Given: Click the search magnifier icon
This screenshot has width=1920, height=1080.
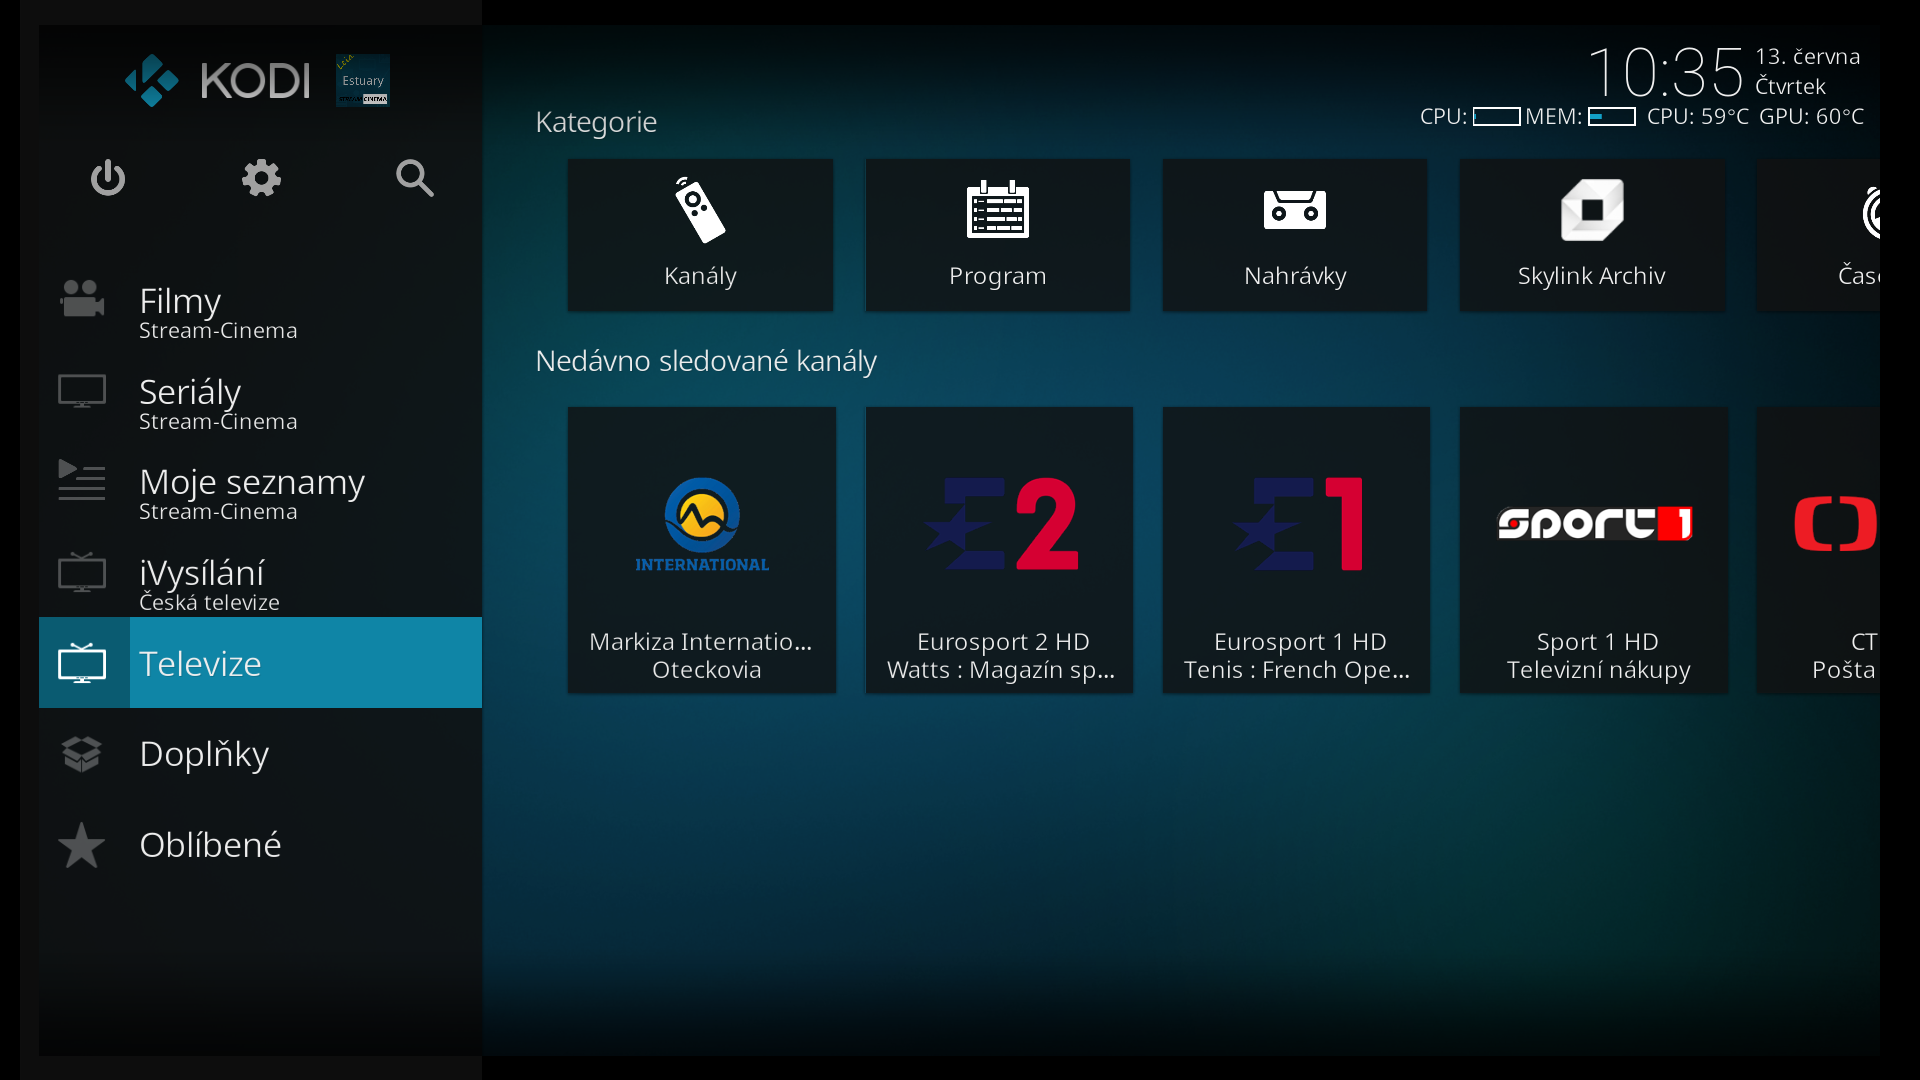Looking at the screenshot, I should pyautogui.click(x=414, y=178).
